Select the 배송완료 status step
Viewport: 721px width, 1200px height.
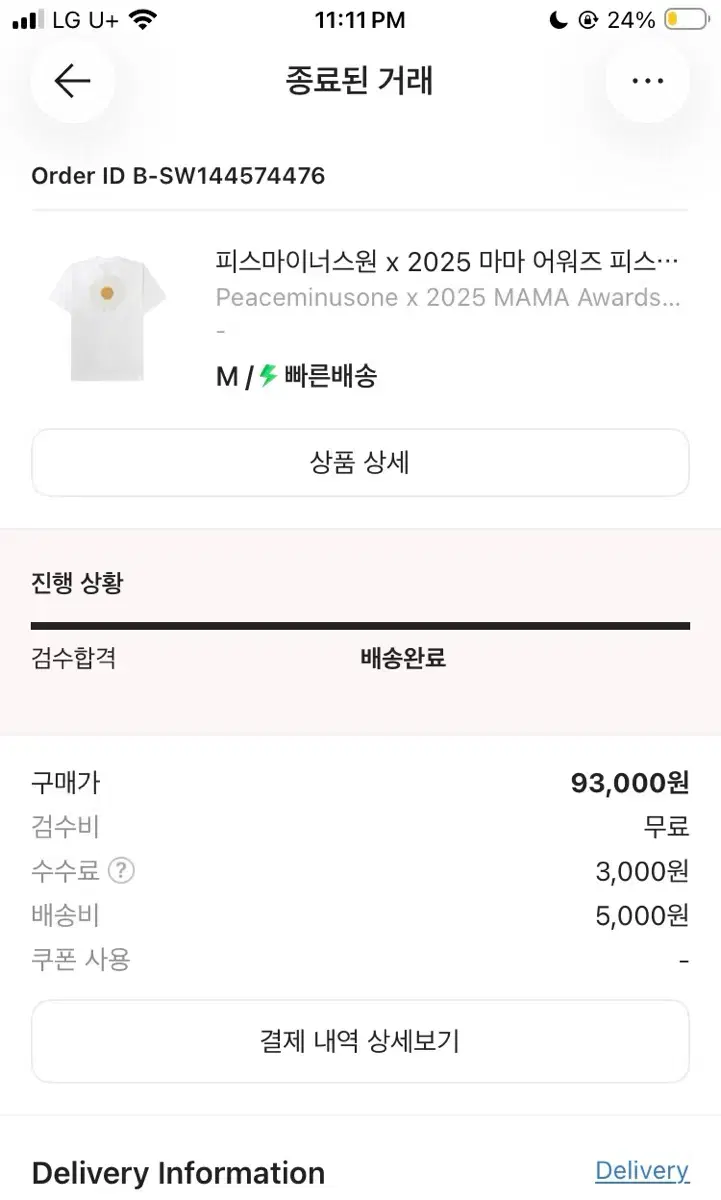(403, 658)
